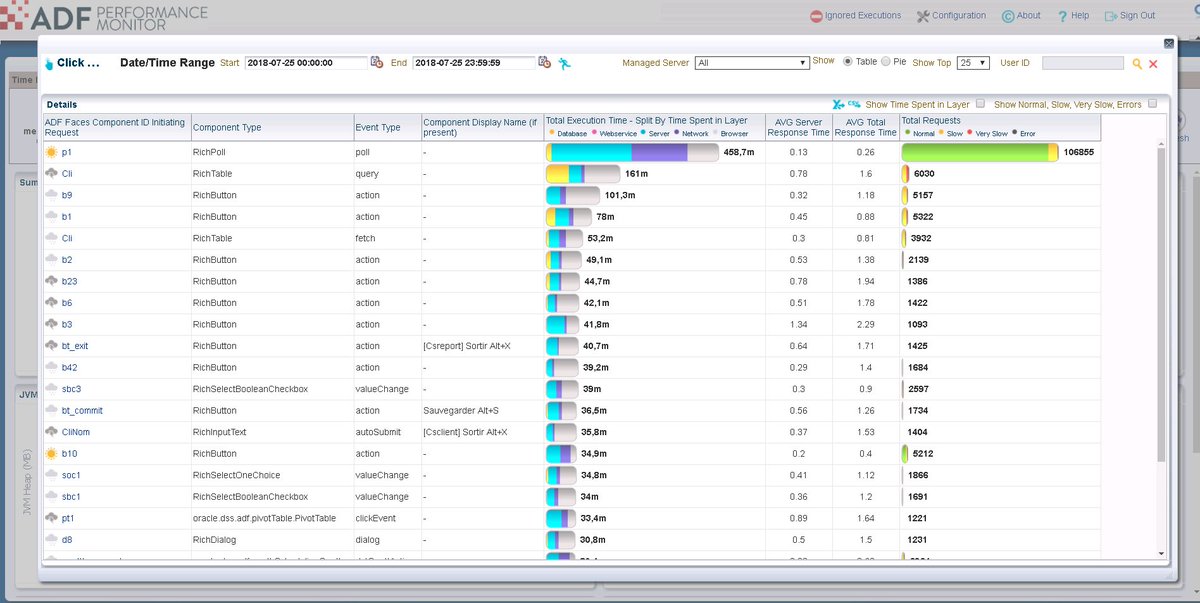Click the cloud icon next to b42
This screenshot has height=603, width=1200.
51,367
